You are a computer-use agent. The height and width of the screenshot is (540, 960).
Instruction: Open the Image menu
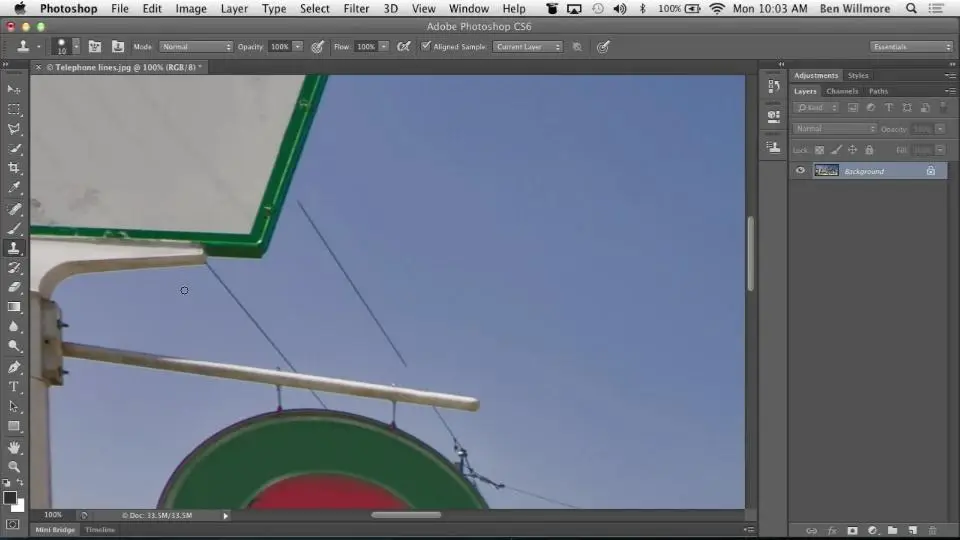191,9
